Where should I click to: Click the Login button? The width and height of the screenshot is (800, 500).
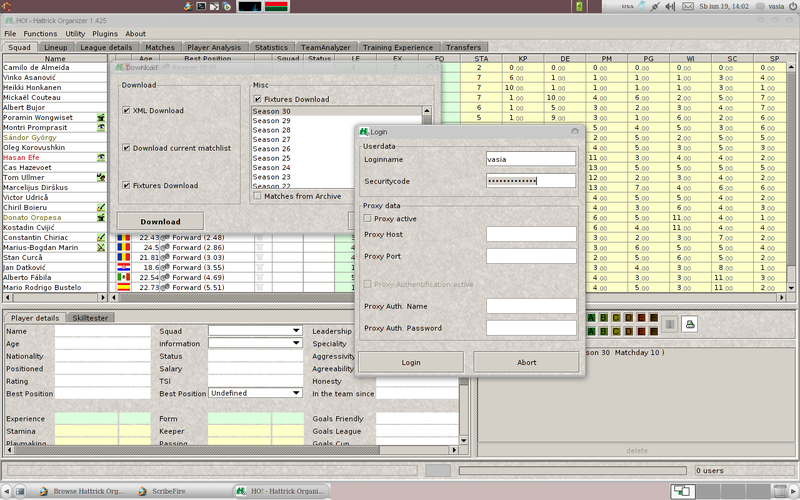click(x=411, y=362)
